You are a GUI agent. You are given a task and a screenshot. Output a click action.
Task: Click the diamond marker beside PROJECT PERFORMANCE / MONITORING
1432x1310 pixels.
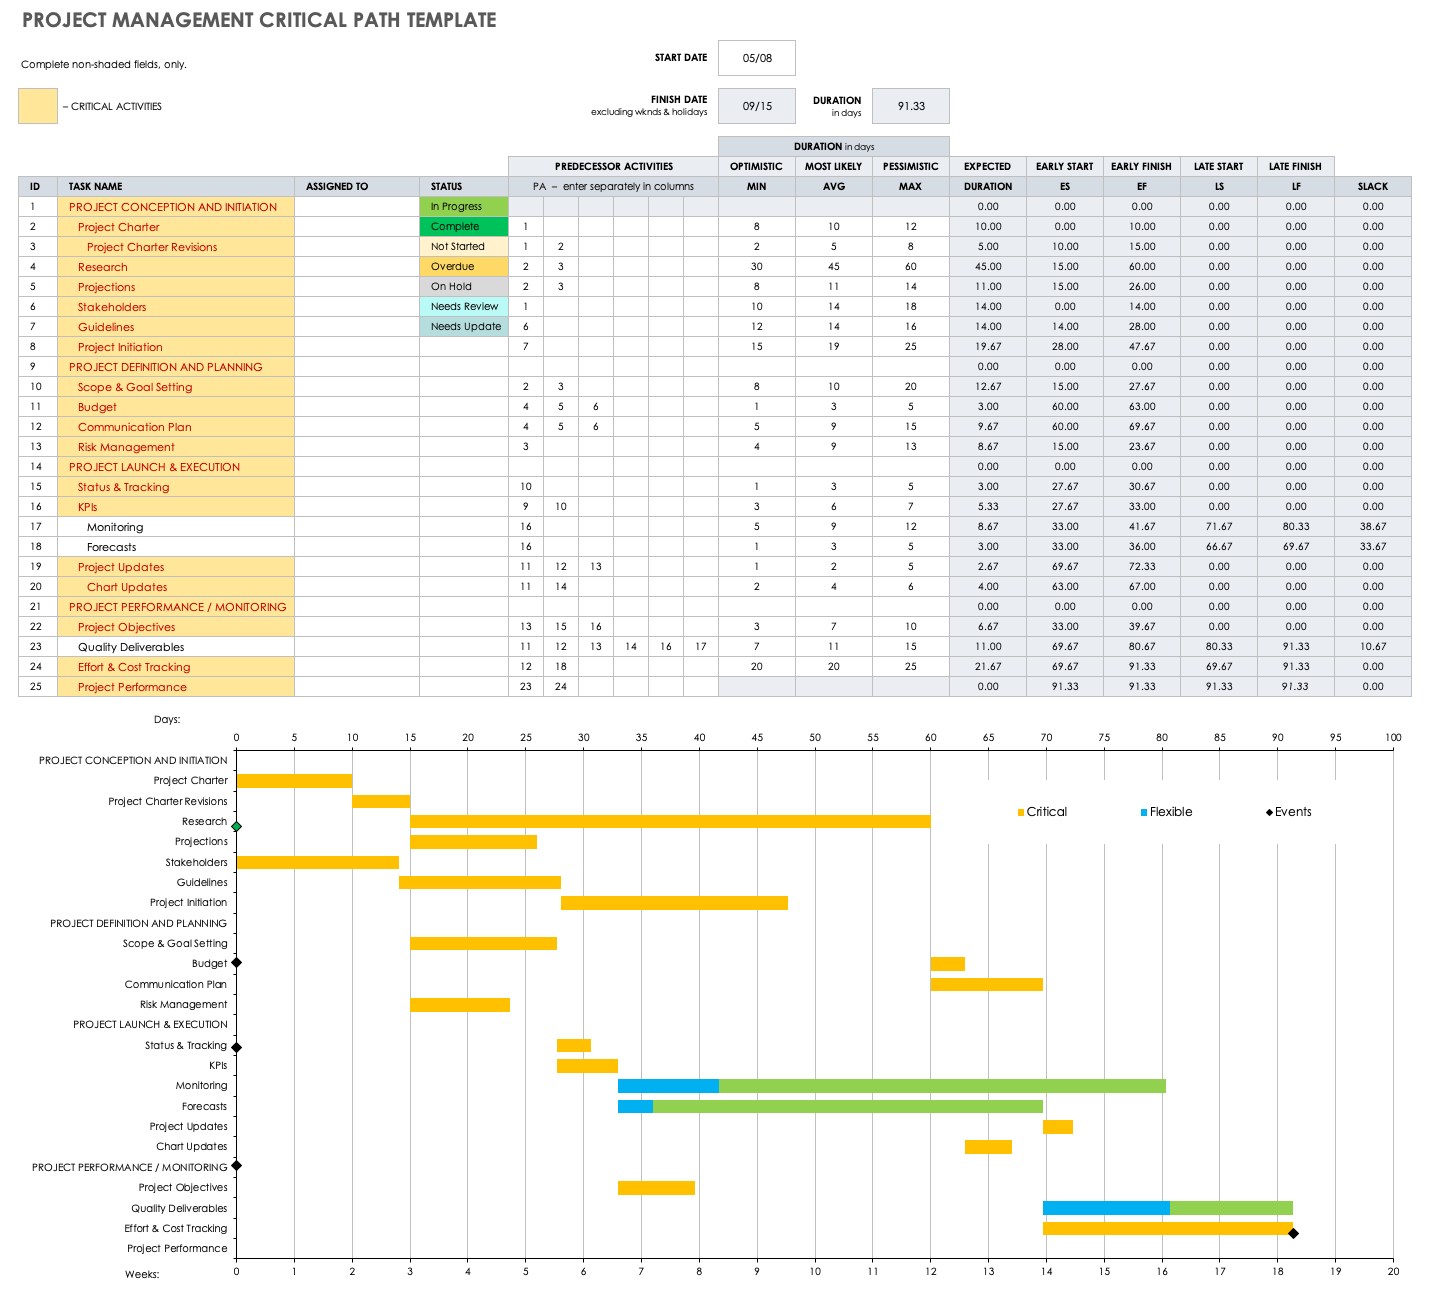(x=237, y=1166)
